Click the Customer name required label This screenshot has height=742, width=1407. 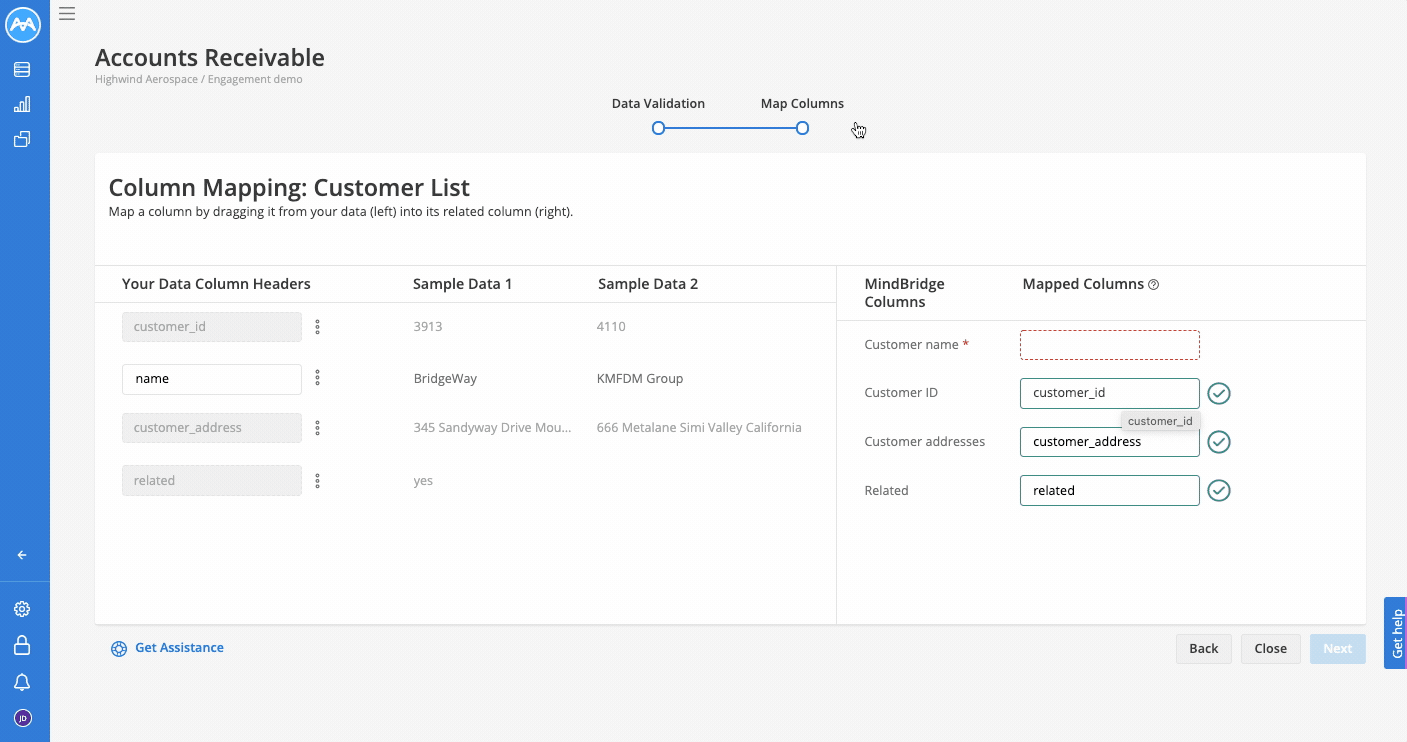click(917, 344)
